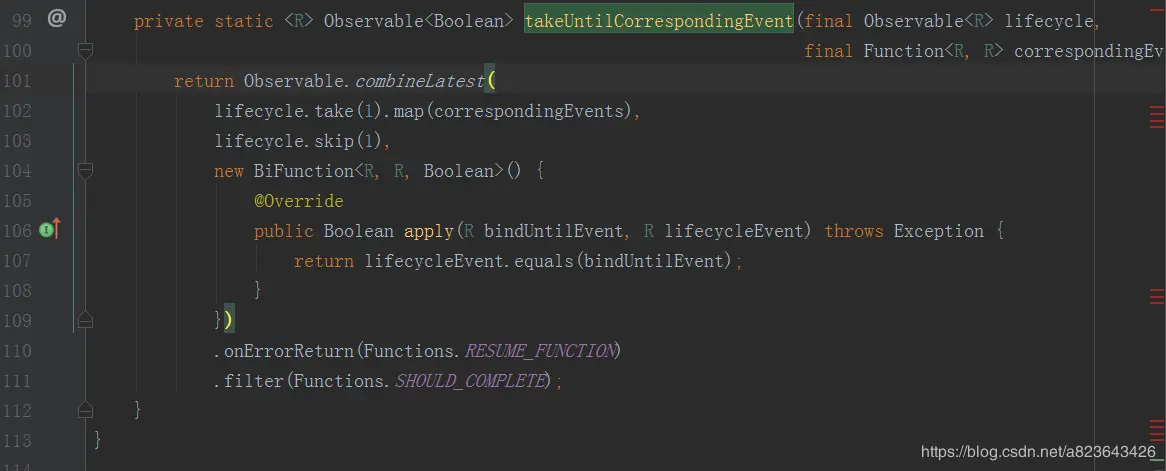
Task: Click line number 110 in the gutter
Action: click(x=17, y=350)
